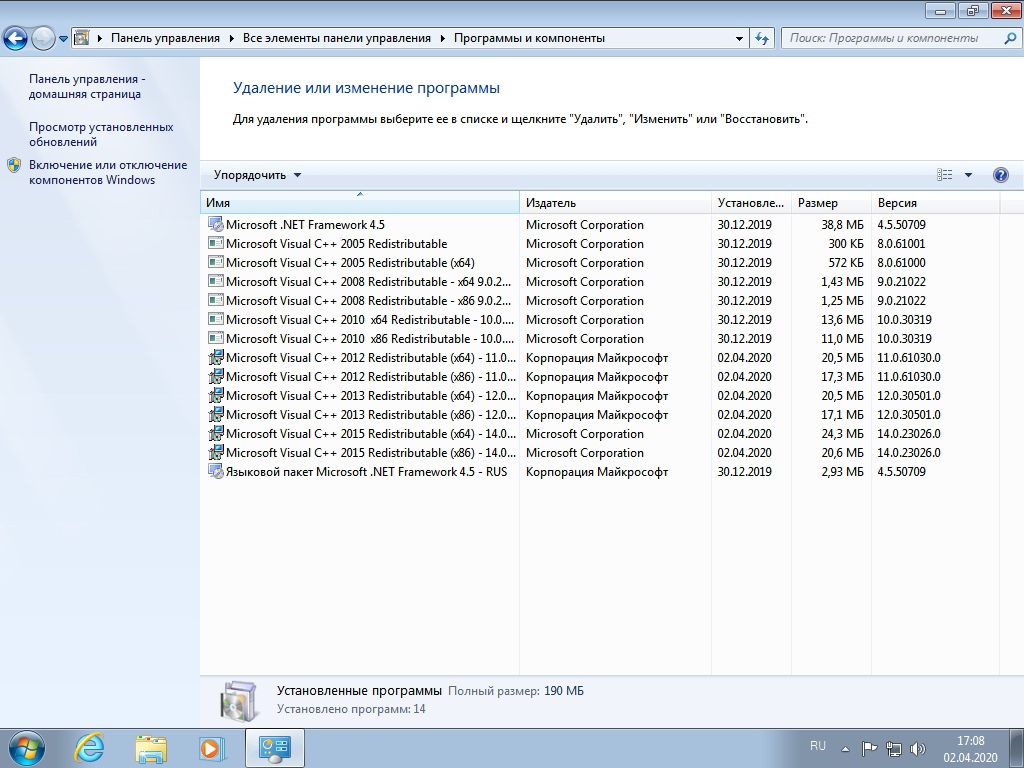The image size is (1024, 768).
Task: Open Windows Media Player from taskbar
Action: pos(210,746)
